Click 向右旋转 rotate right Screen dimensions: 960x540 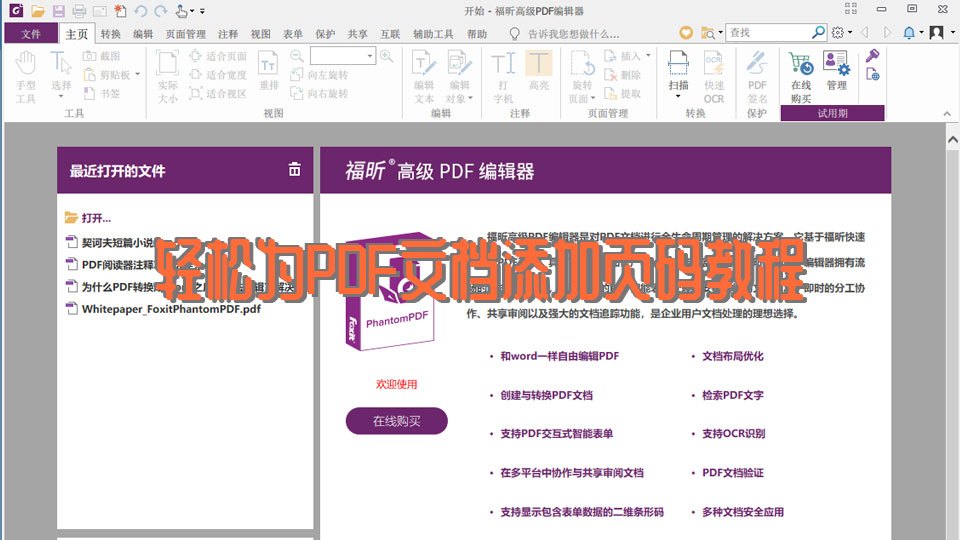pos(320,93)
